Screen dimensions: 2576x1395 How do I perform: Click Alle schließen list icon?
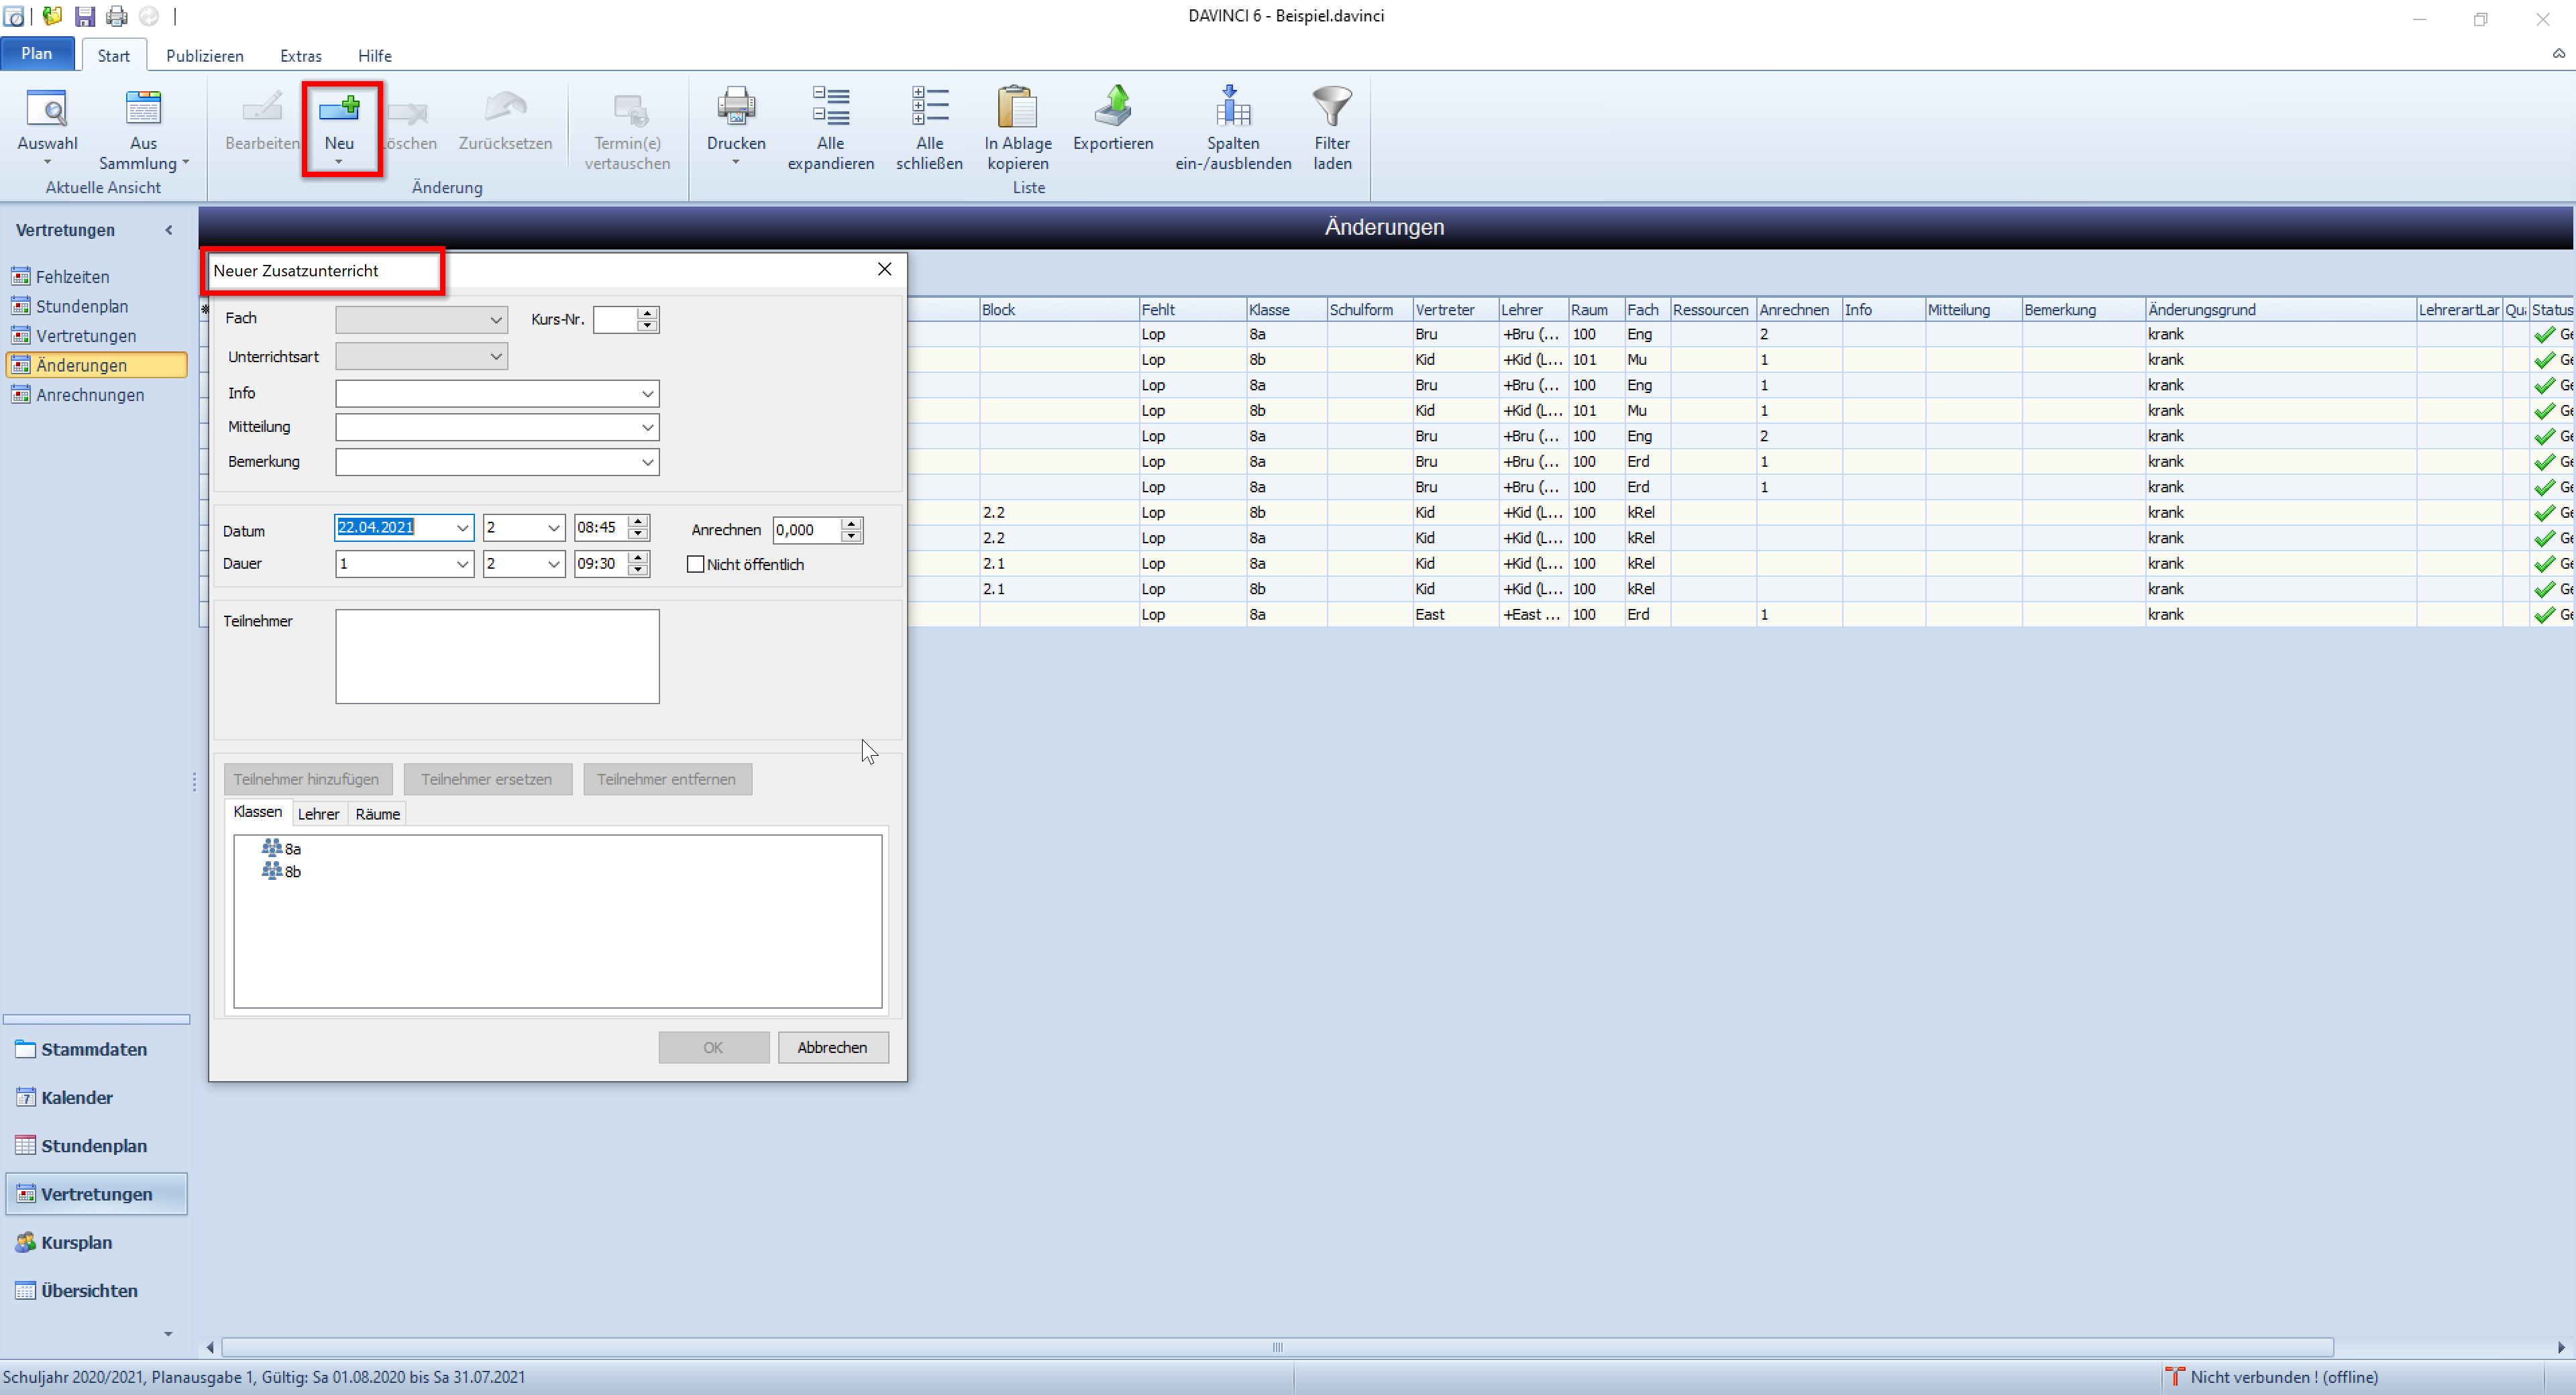pyautogui.click(x=929, y=107)
